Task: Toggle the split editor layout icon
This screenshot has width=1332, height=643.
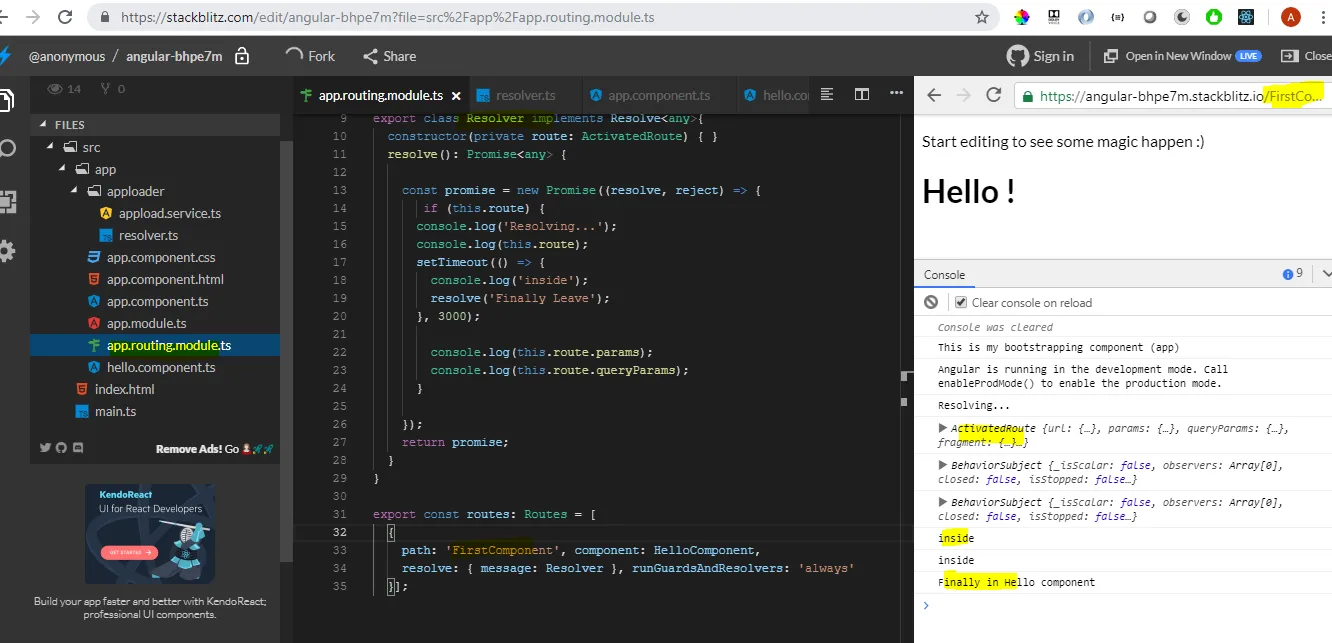Action: 861,95
